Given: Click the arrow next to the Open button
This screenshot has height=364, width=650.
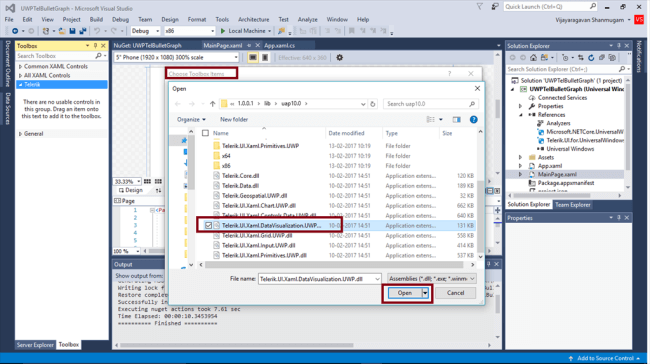Looking at the screenshot, I should 425,293.
